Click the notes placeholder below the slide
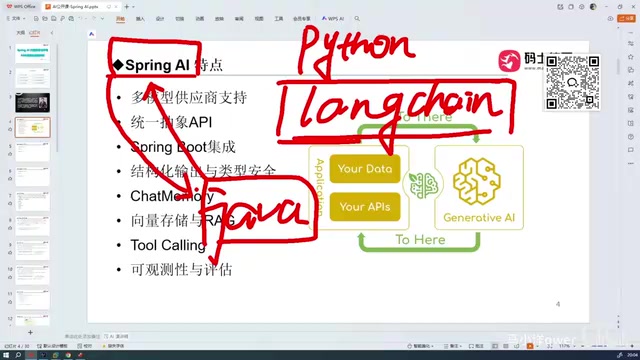The image size is (640, 360). point(82,336)
